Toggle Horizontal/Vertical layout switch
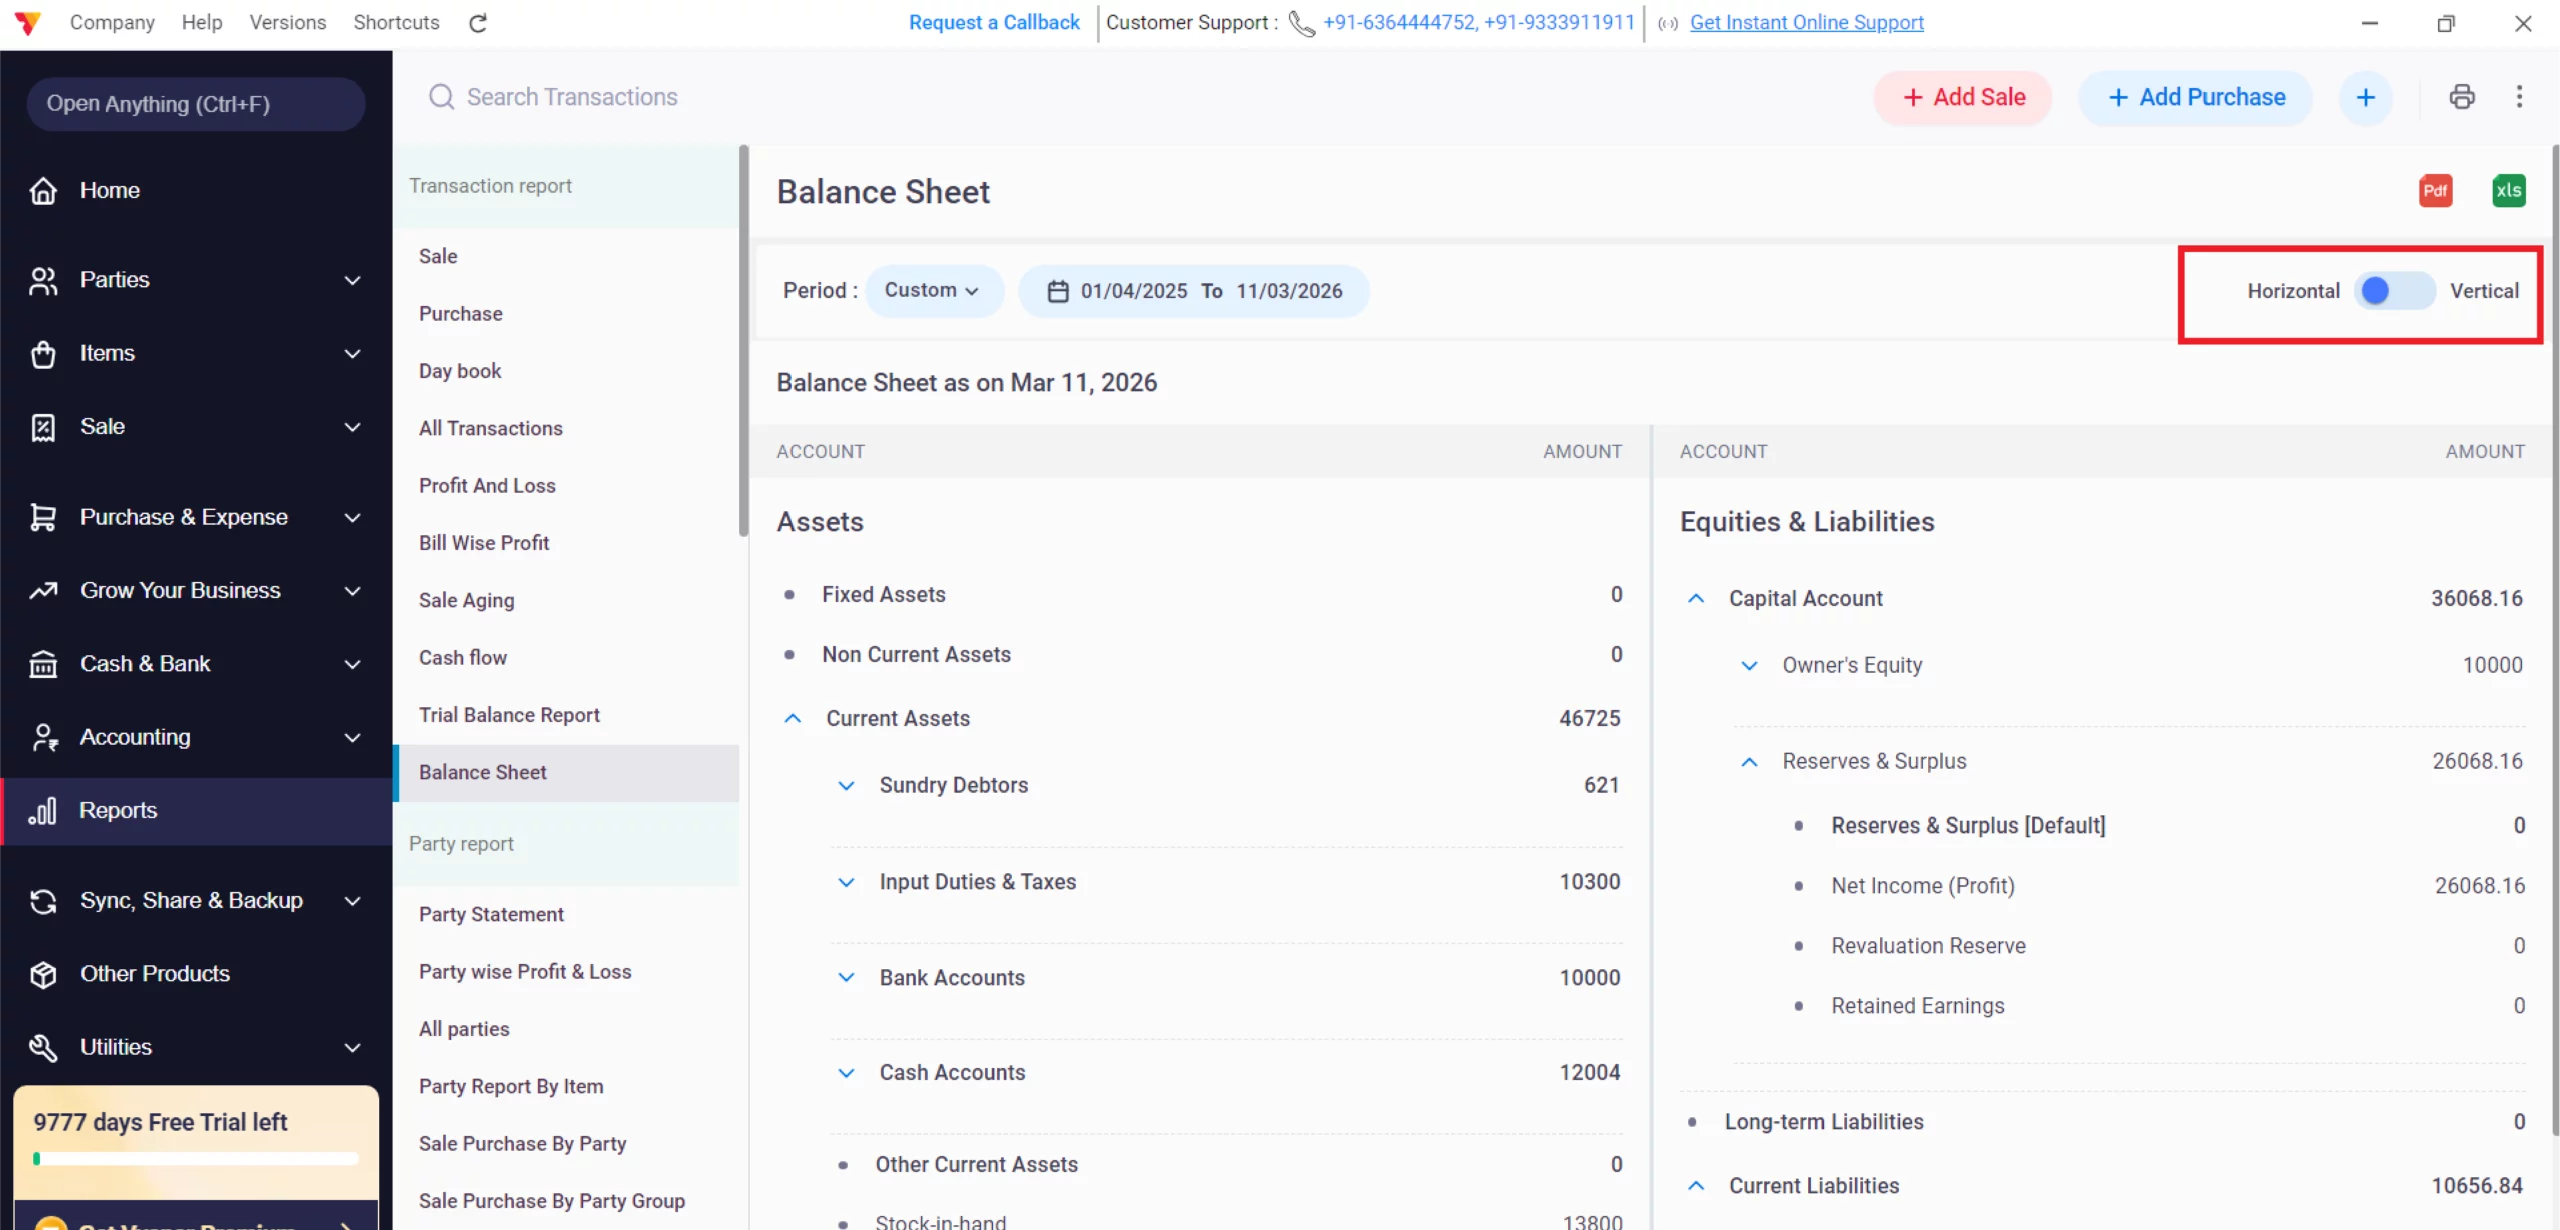The height and width of the screenshot is (1230, 2560). [2394, 291]
